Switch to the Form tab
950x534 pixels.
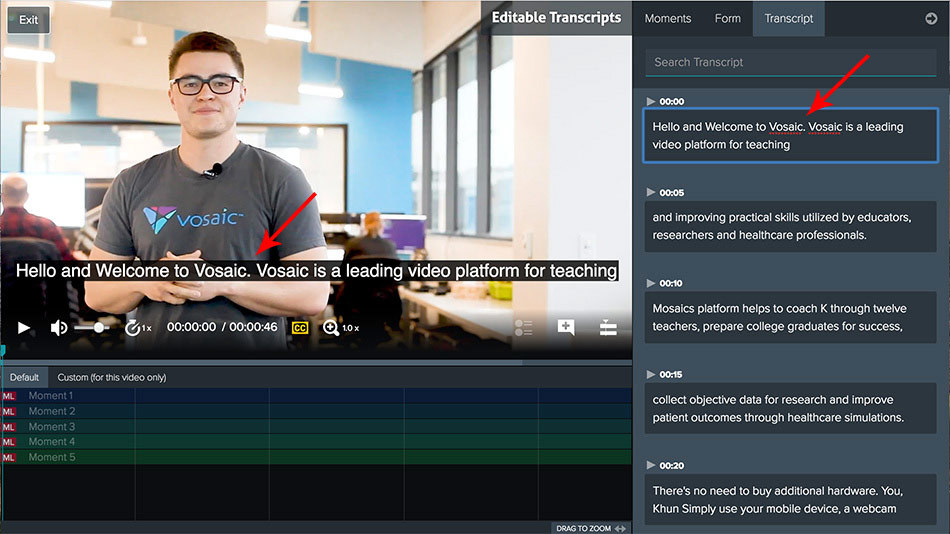coord(727,18)
